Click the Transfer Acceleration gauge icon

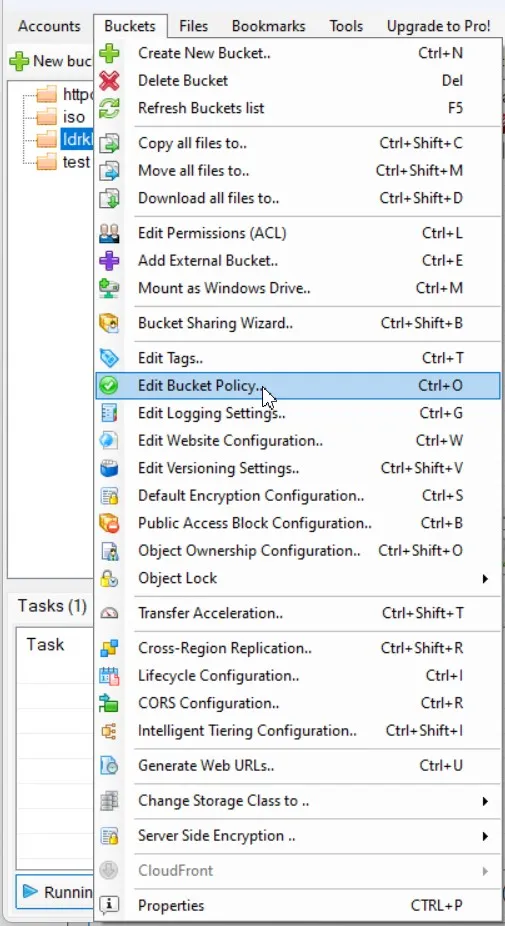[109, 613]
